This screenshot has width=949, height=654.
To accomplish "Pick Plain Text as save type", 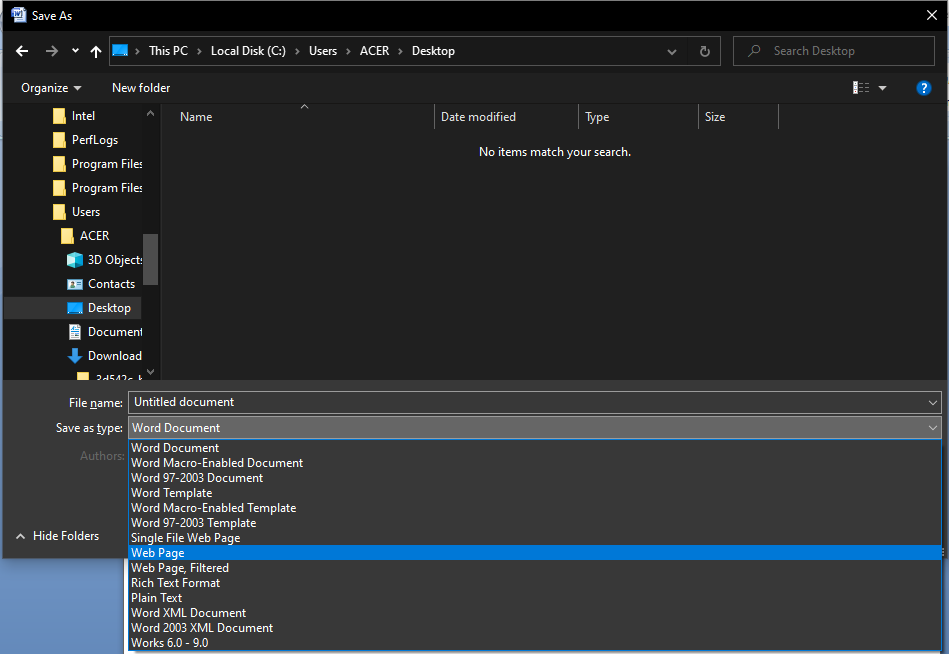I will click(x=157, y=598).
